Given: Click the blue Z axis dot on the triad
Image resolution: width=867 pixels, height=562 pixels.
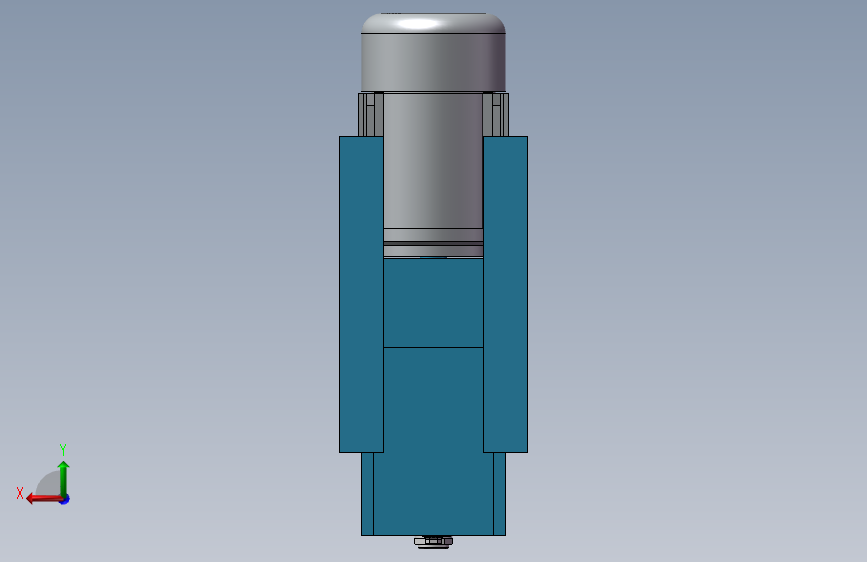Looking at the screenshot, I should pyautogui.click(x=65, y=499).
